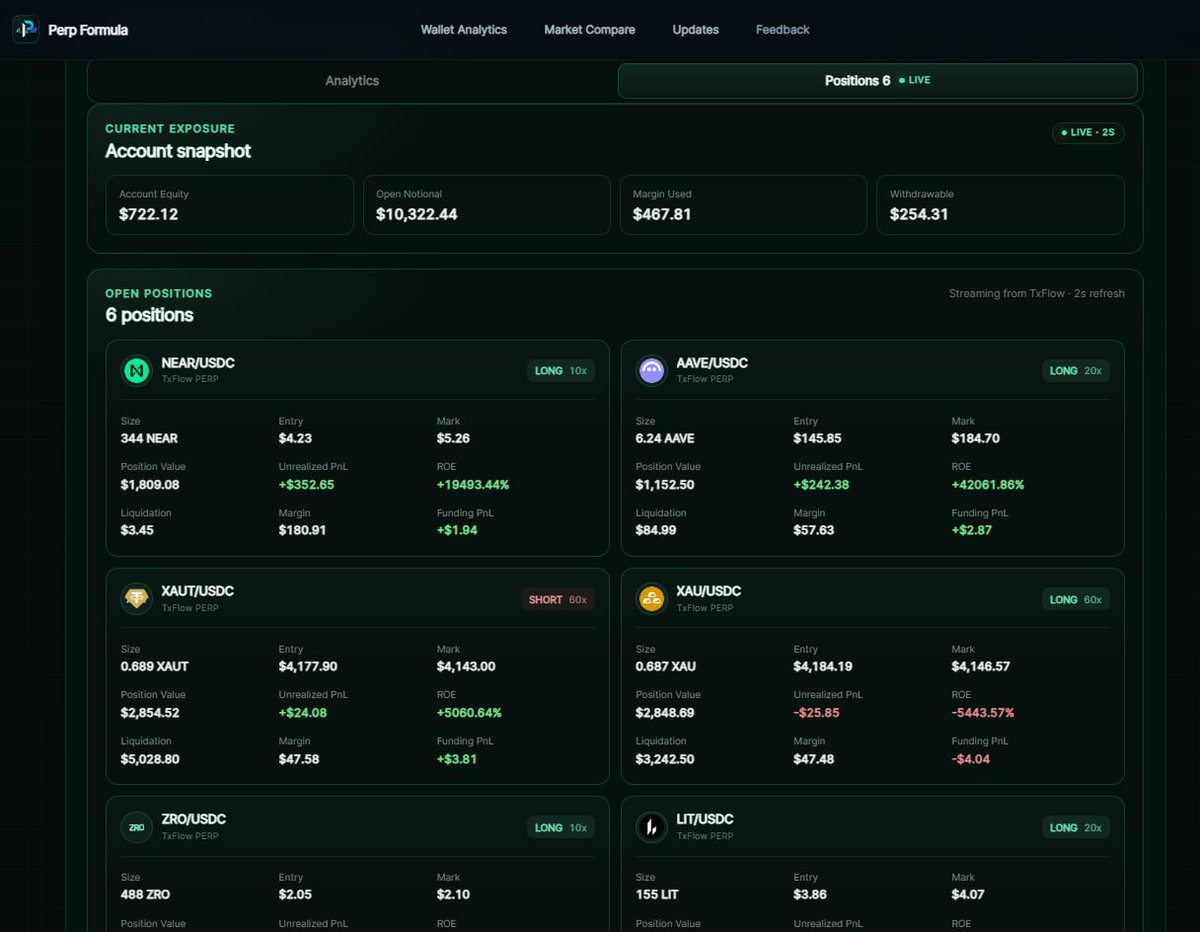Viewport: 1200px width, 932px height.
Task: Click the AAVE LONG 20x badge
Action: pos(1076,371)
